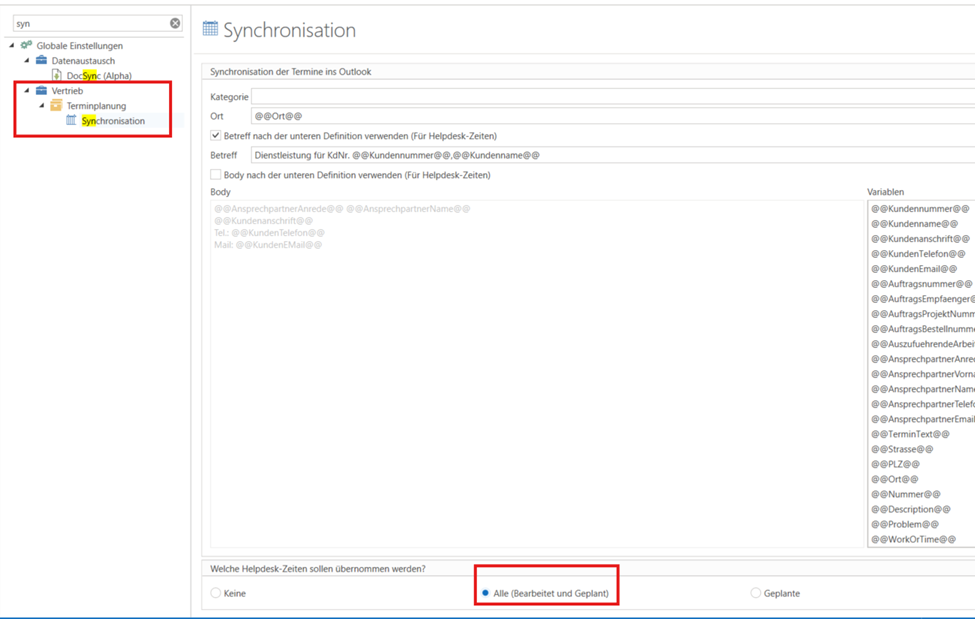Click the Globale Einstellungen gears icon
The image size is (975, 619).
(x=26, y=45)
